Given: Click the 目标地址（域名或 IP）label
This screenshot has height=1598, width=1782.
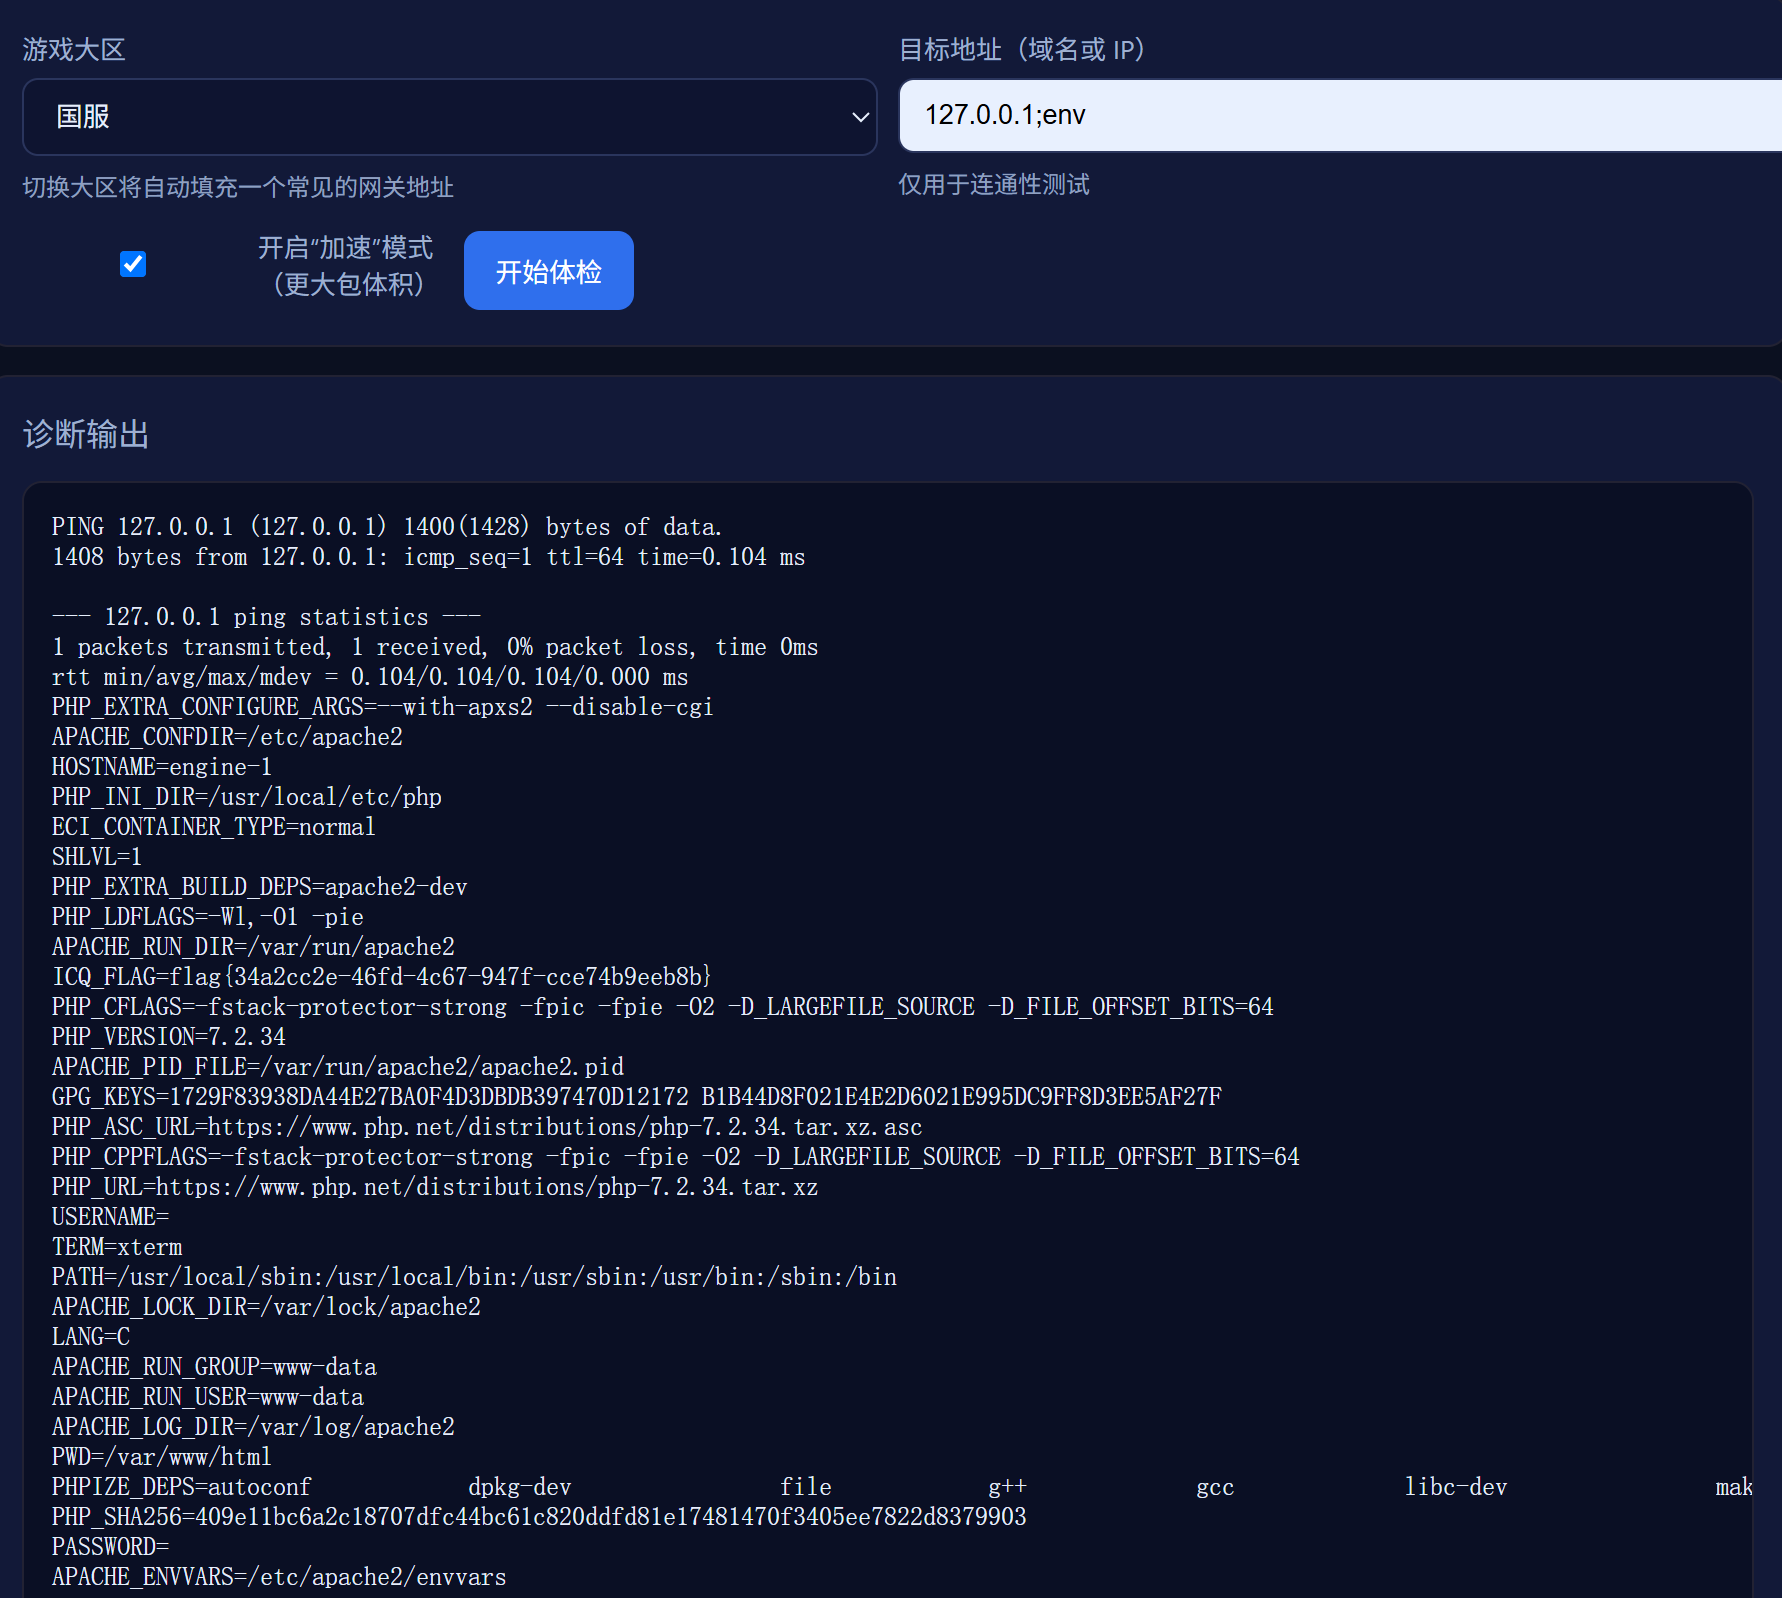Looking at the screenshot, I should tap(1022, 50).
